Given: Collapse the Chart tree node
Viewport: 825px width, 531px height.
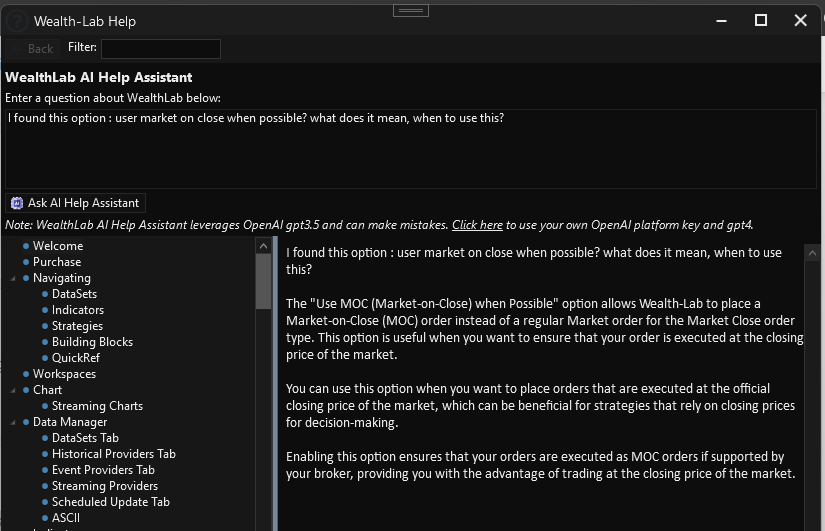Looking at the screenshot, I should tap(12, 390).
